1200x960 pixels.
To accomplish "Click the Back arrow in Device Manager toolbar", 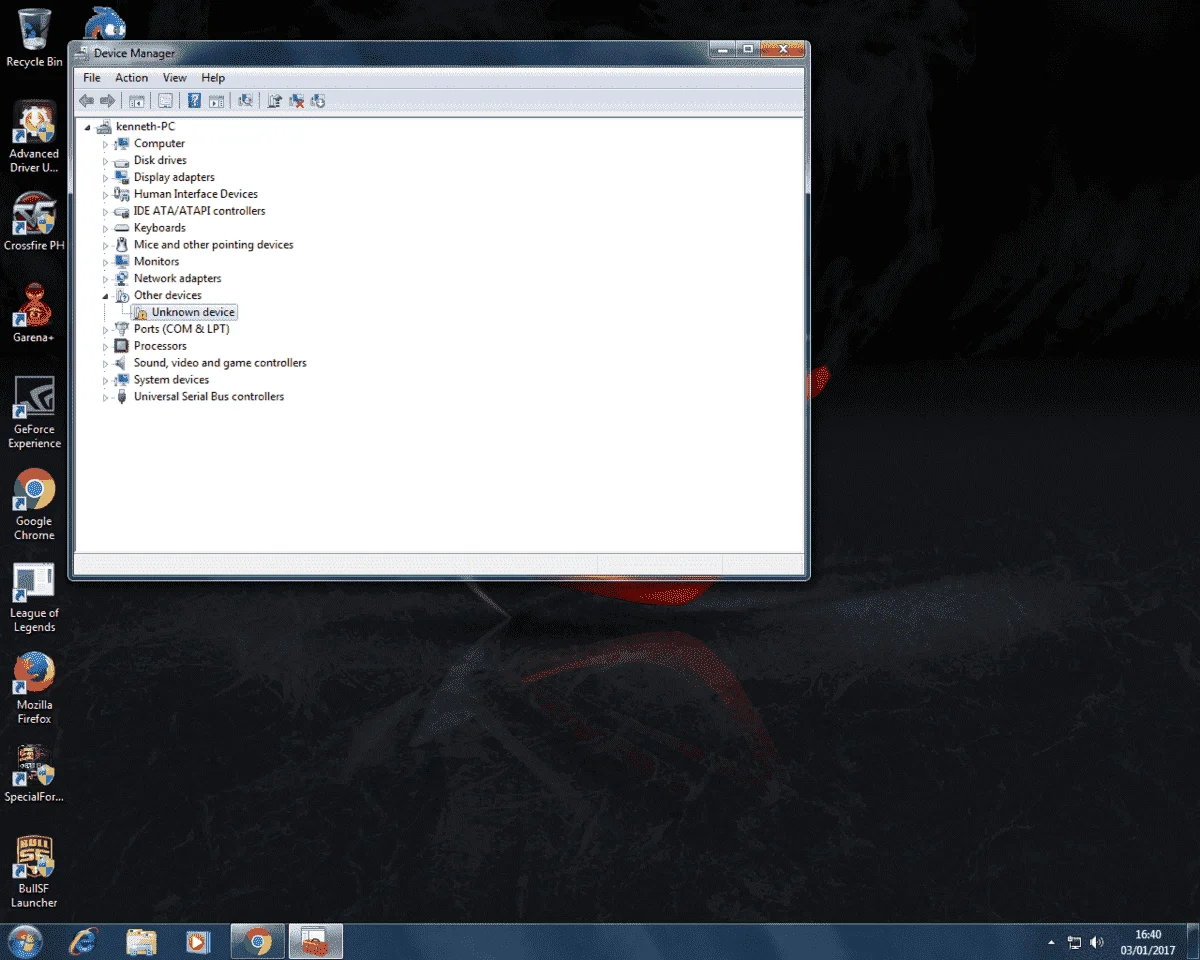I will click(x=86, y=101).
